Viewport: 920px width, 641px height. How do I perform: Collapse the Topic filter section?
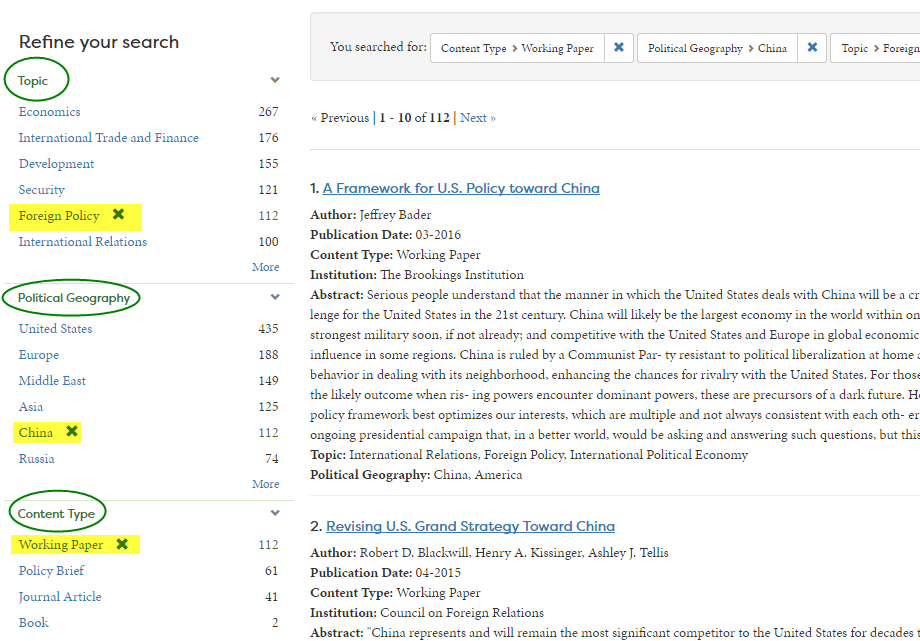pyautogui.click(x=275, y=80)
